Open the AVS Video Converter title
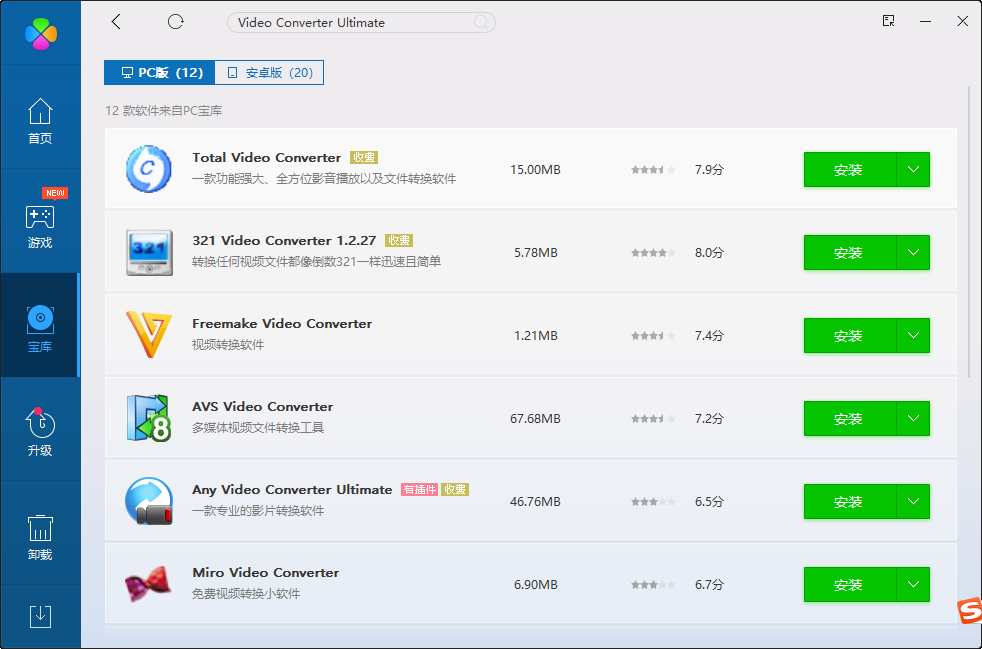This screenshot has width=982, height=649. 262,407
